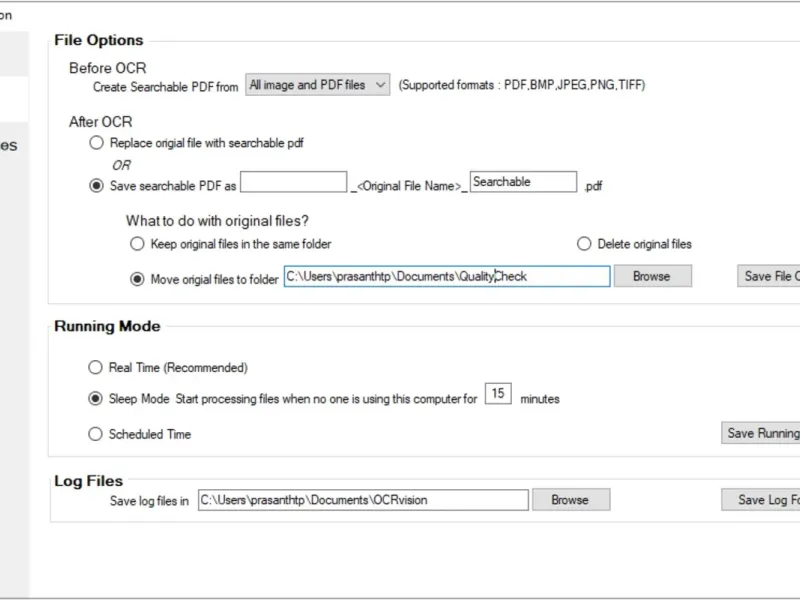Select 'Replace origial file with searchable pdf'
The image size is (800, 600).
(x=96, y=143)
